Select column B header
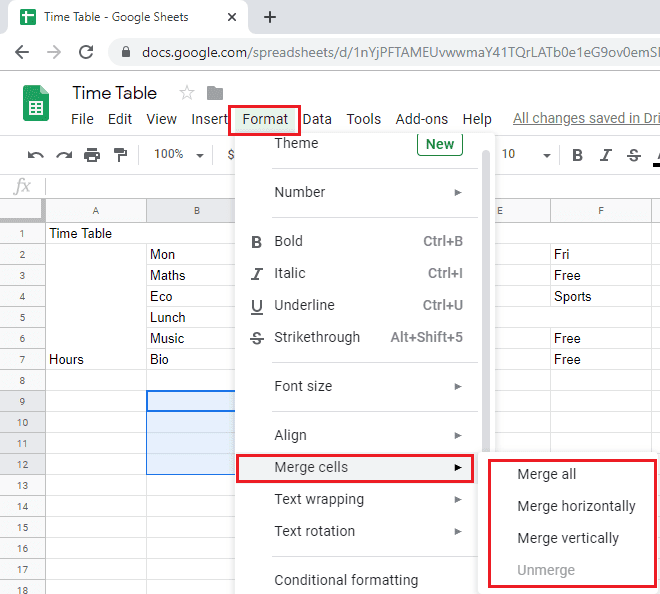The width and height of the screenshot is (660, 594). click(x=191, y=210)
